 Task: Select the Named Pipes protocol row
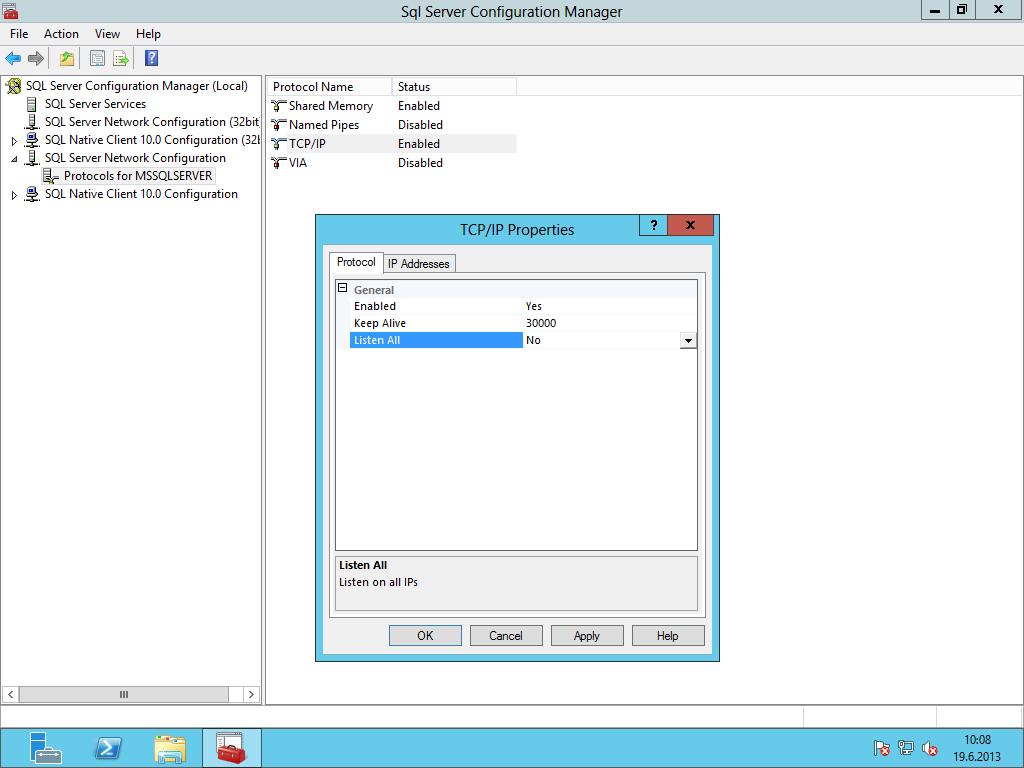click(x=392, y=125)
